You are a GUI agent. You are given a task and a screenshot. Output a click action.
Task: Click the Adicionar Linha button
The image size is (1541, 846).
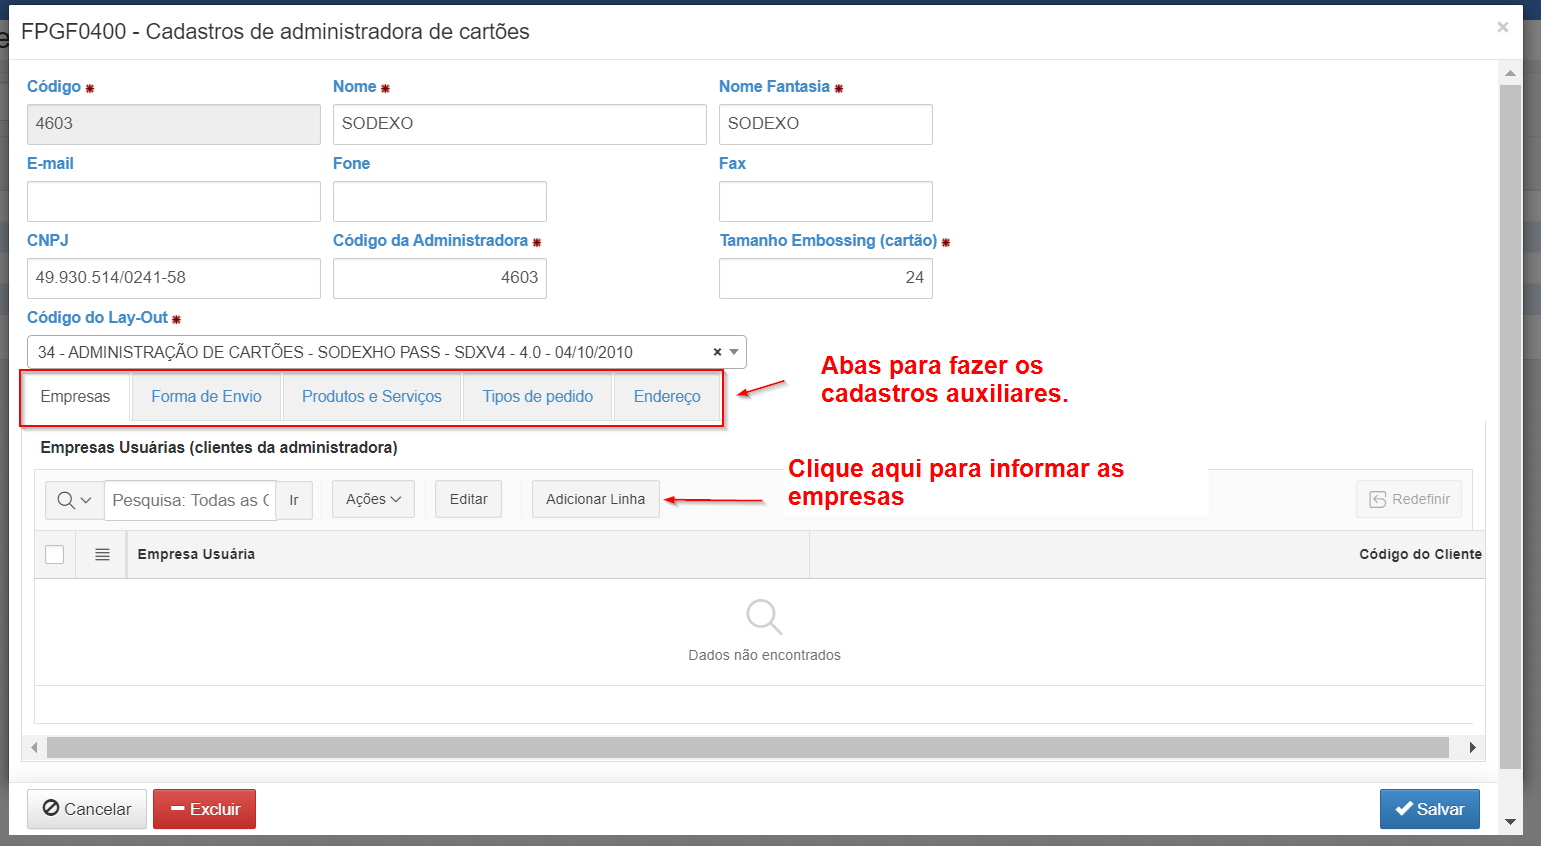pos(595,499)
